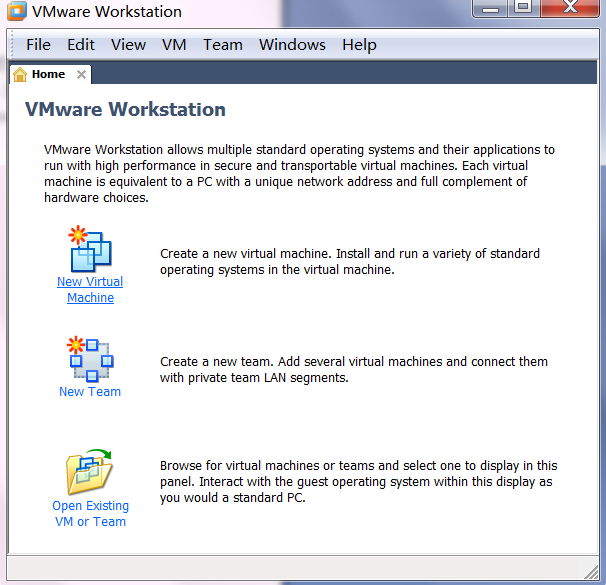
Task: Close the VMware Workstation window
Action: (x=570, y=8)
